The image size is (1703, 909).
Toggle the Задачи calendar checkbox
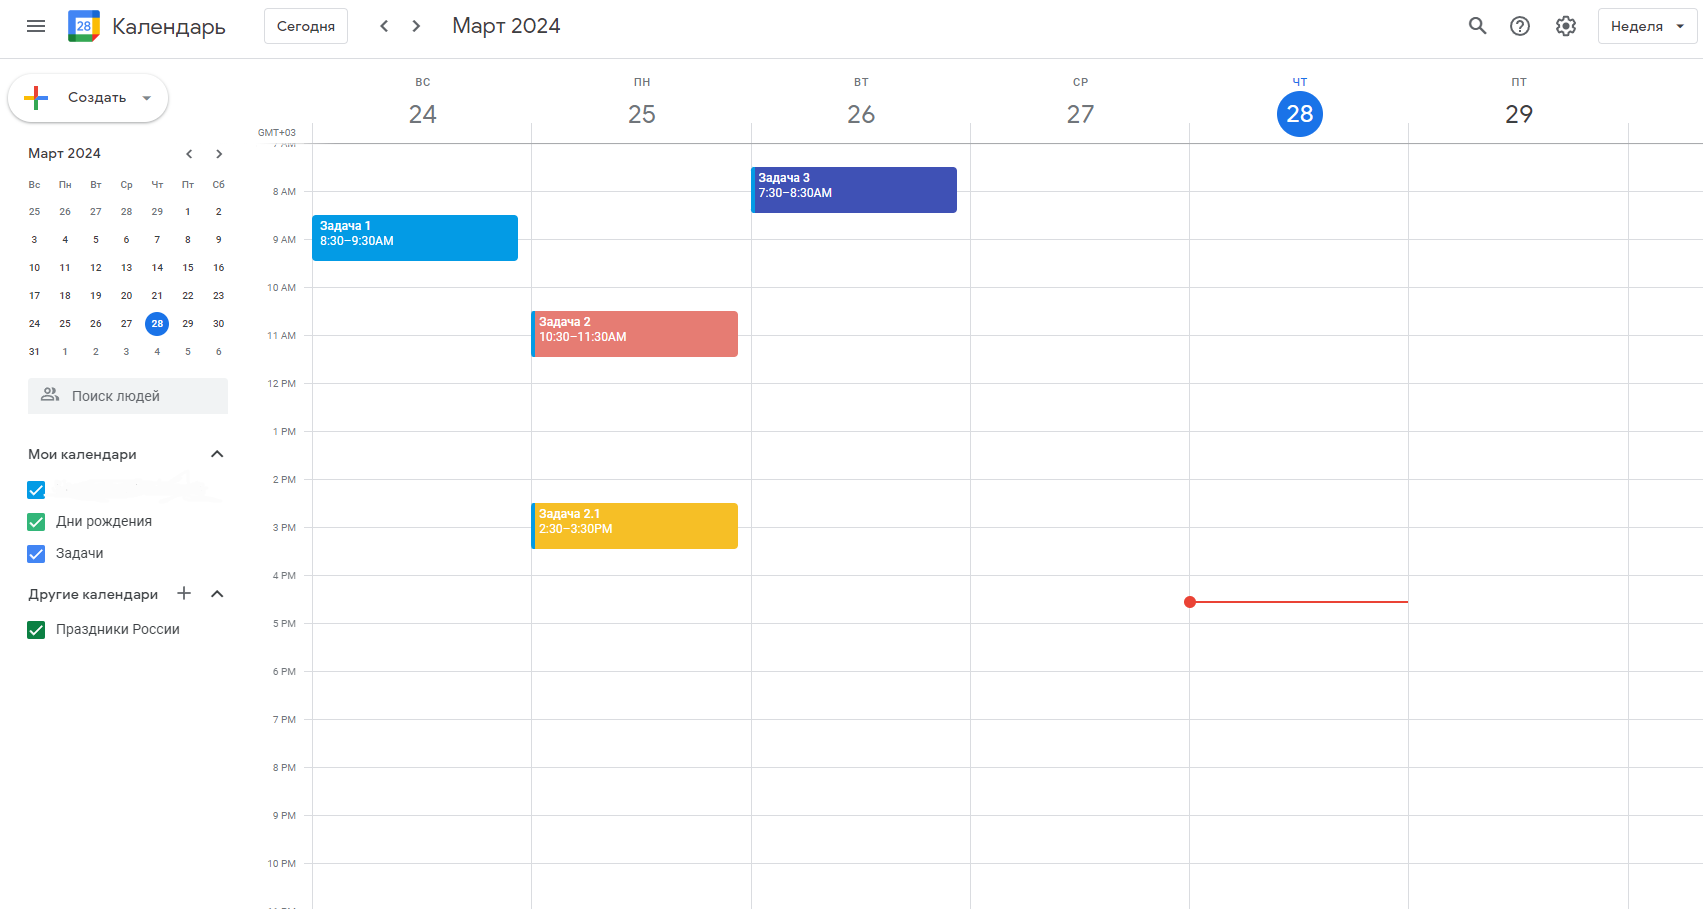(36, 554)
